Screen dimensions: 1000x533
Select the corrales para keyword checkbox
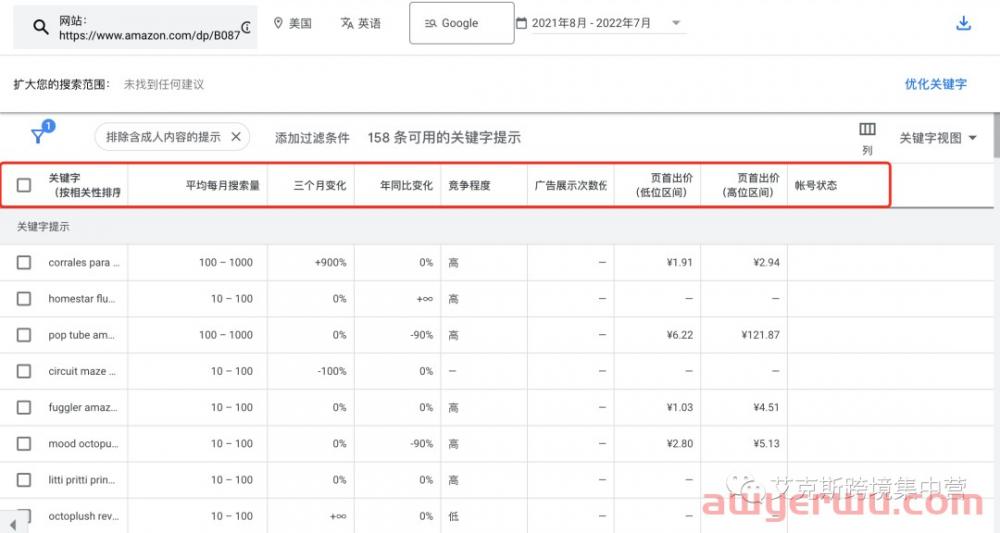[x=24, y=262]
